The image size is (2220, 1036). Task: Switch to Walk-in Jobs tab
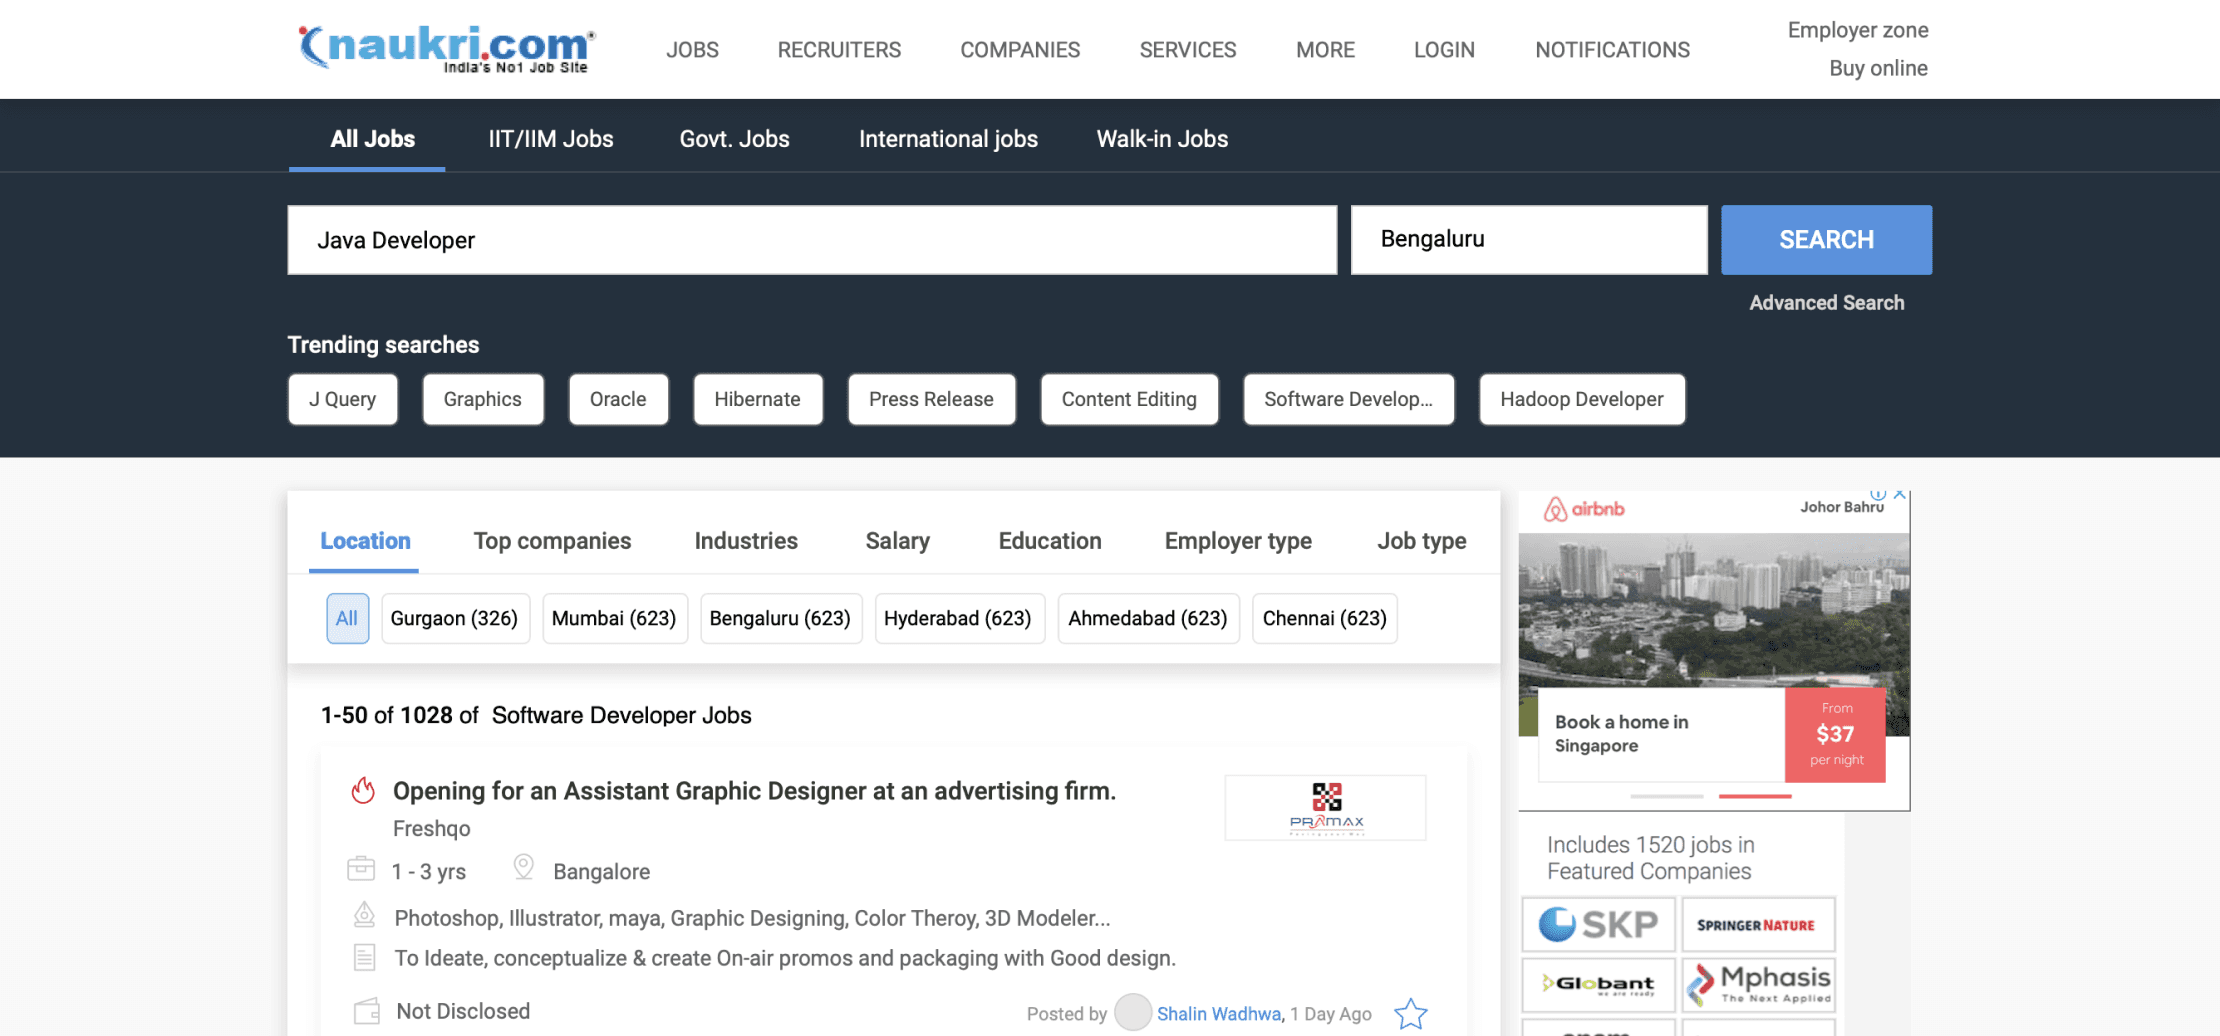1162,139
